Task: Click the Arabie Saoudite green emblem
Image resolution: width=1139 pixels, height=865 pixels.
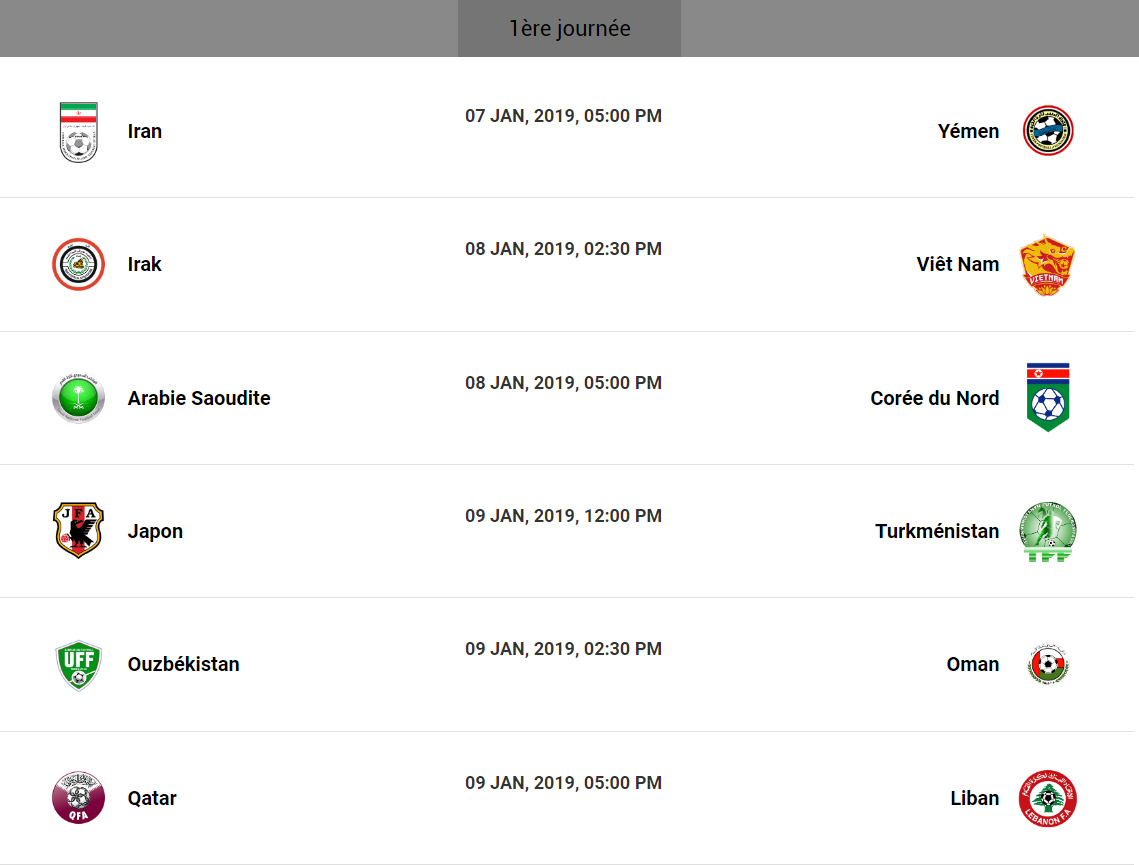Action: (x=78, y=398)
